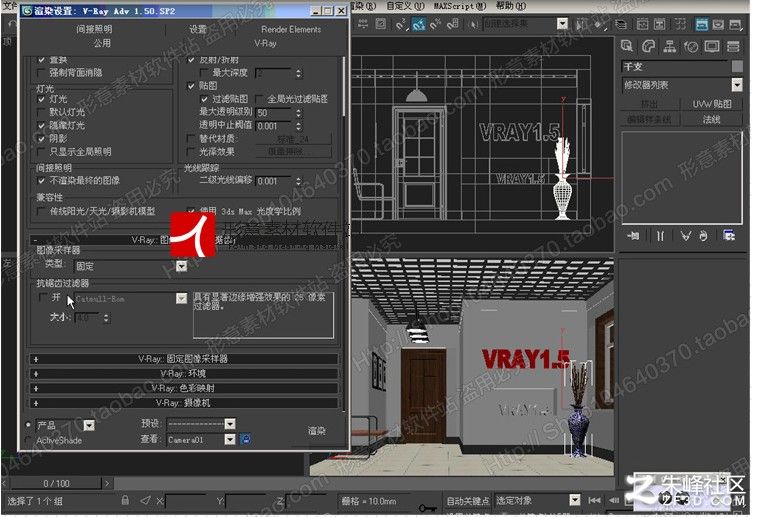Open the 查看 Camera01 viewport dropdown
758x517 pixels.
(230, 439)
